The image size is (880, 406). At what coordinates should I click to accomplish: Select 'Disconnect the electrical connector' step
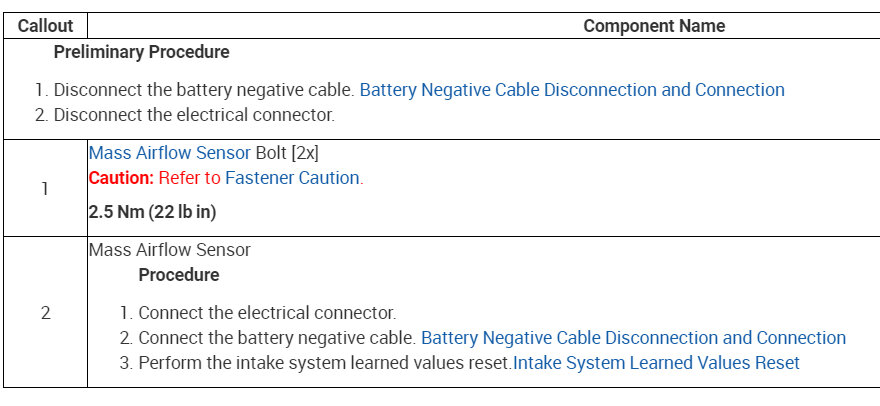click(x=194, y=115)
